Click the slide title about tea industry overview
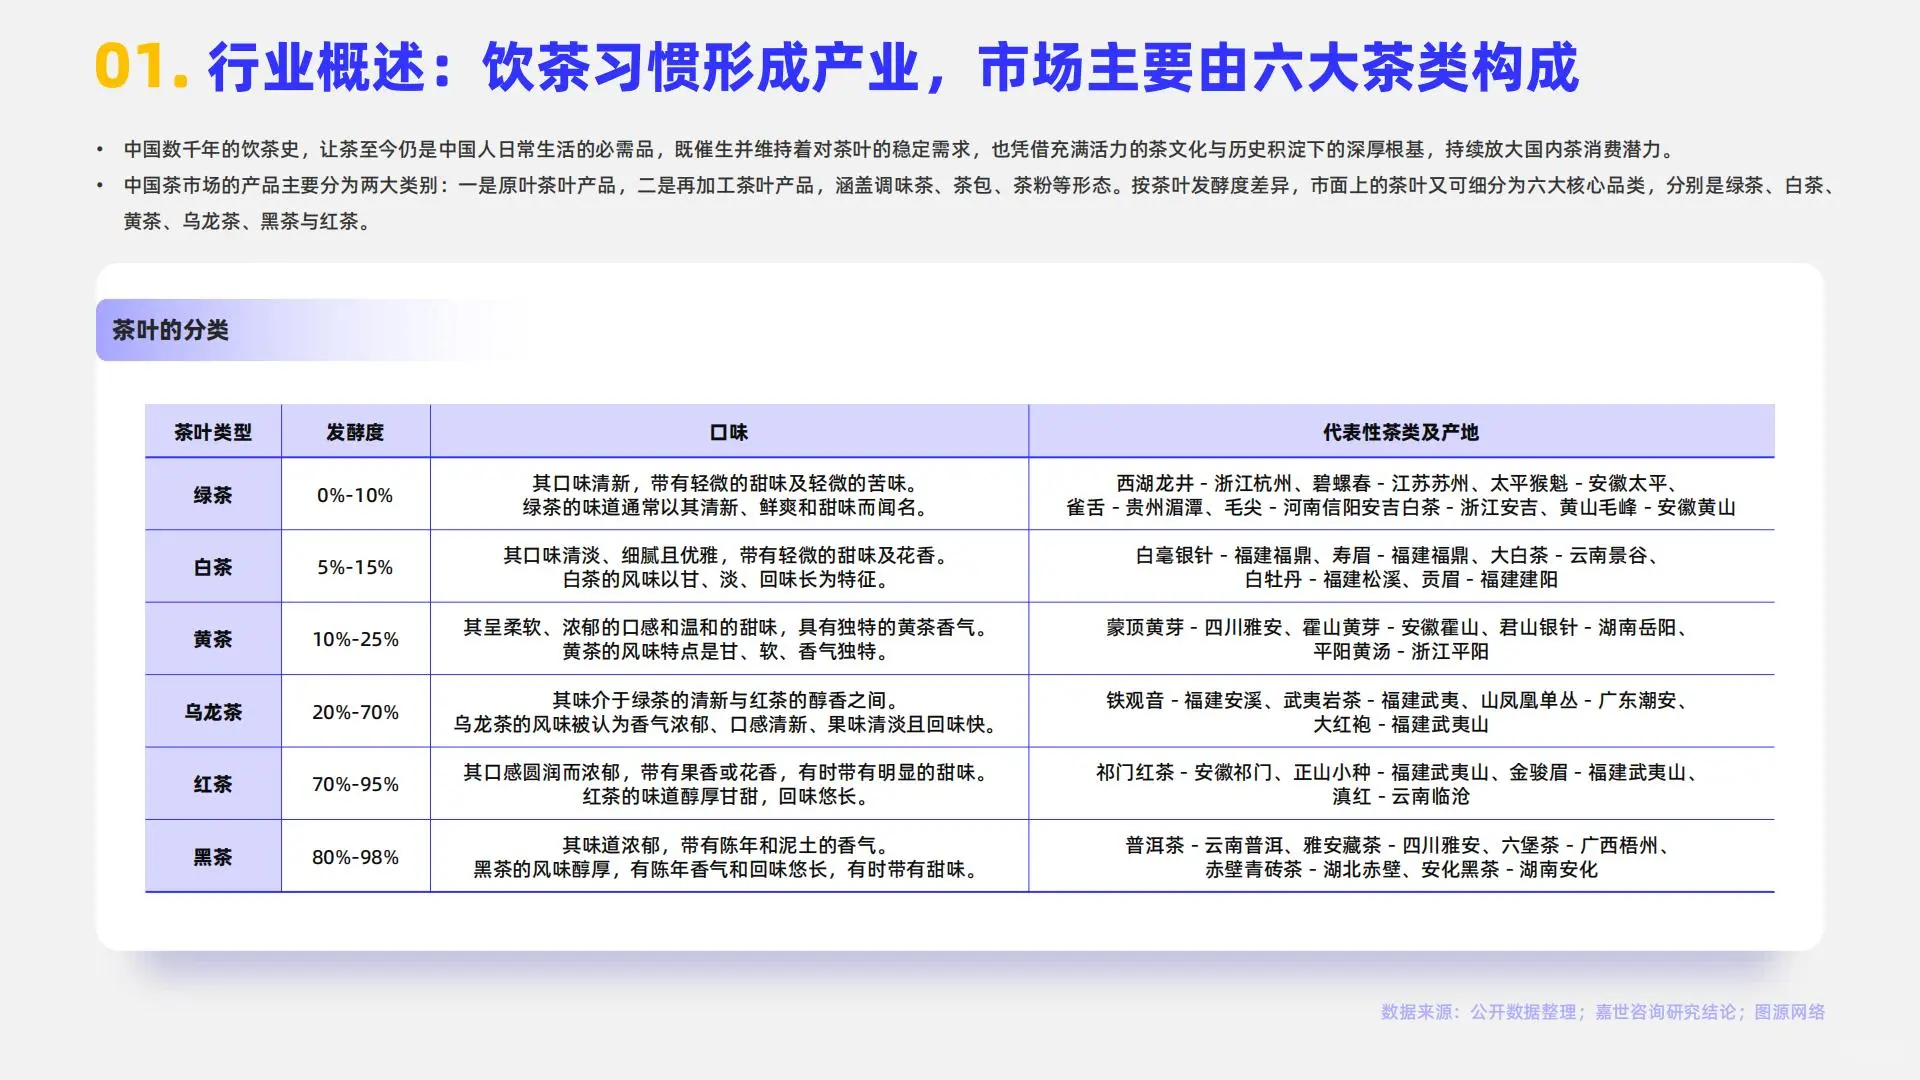 pos(890,70)
